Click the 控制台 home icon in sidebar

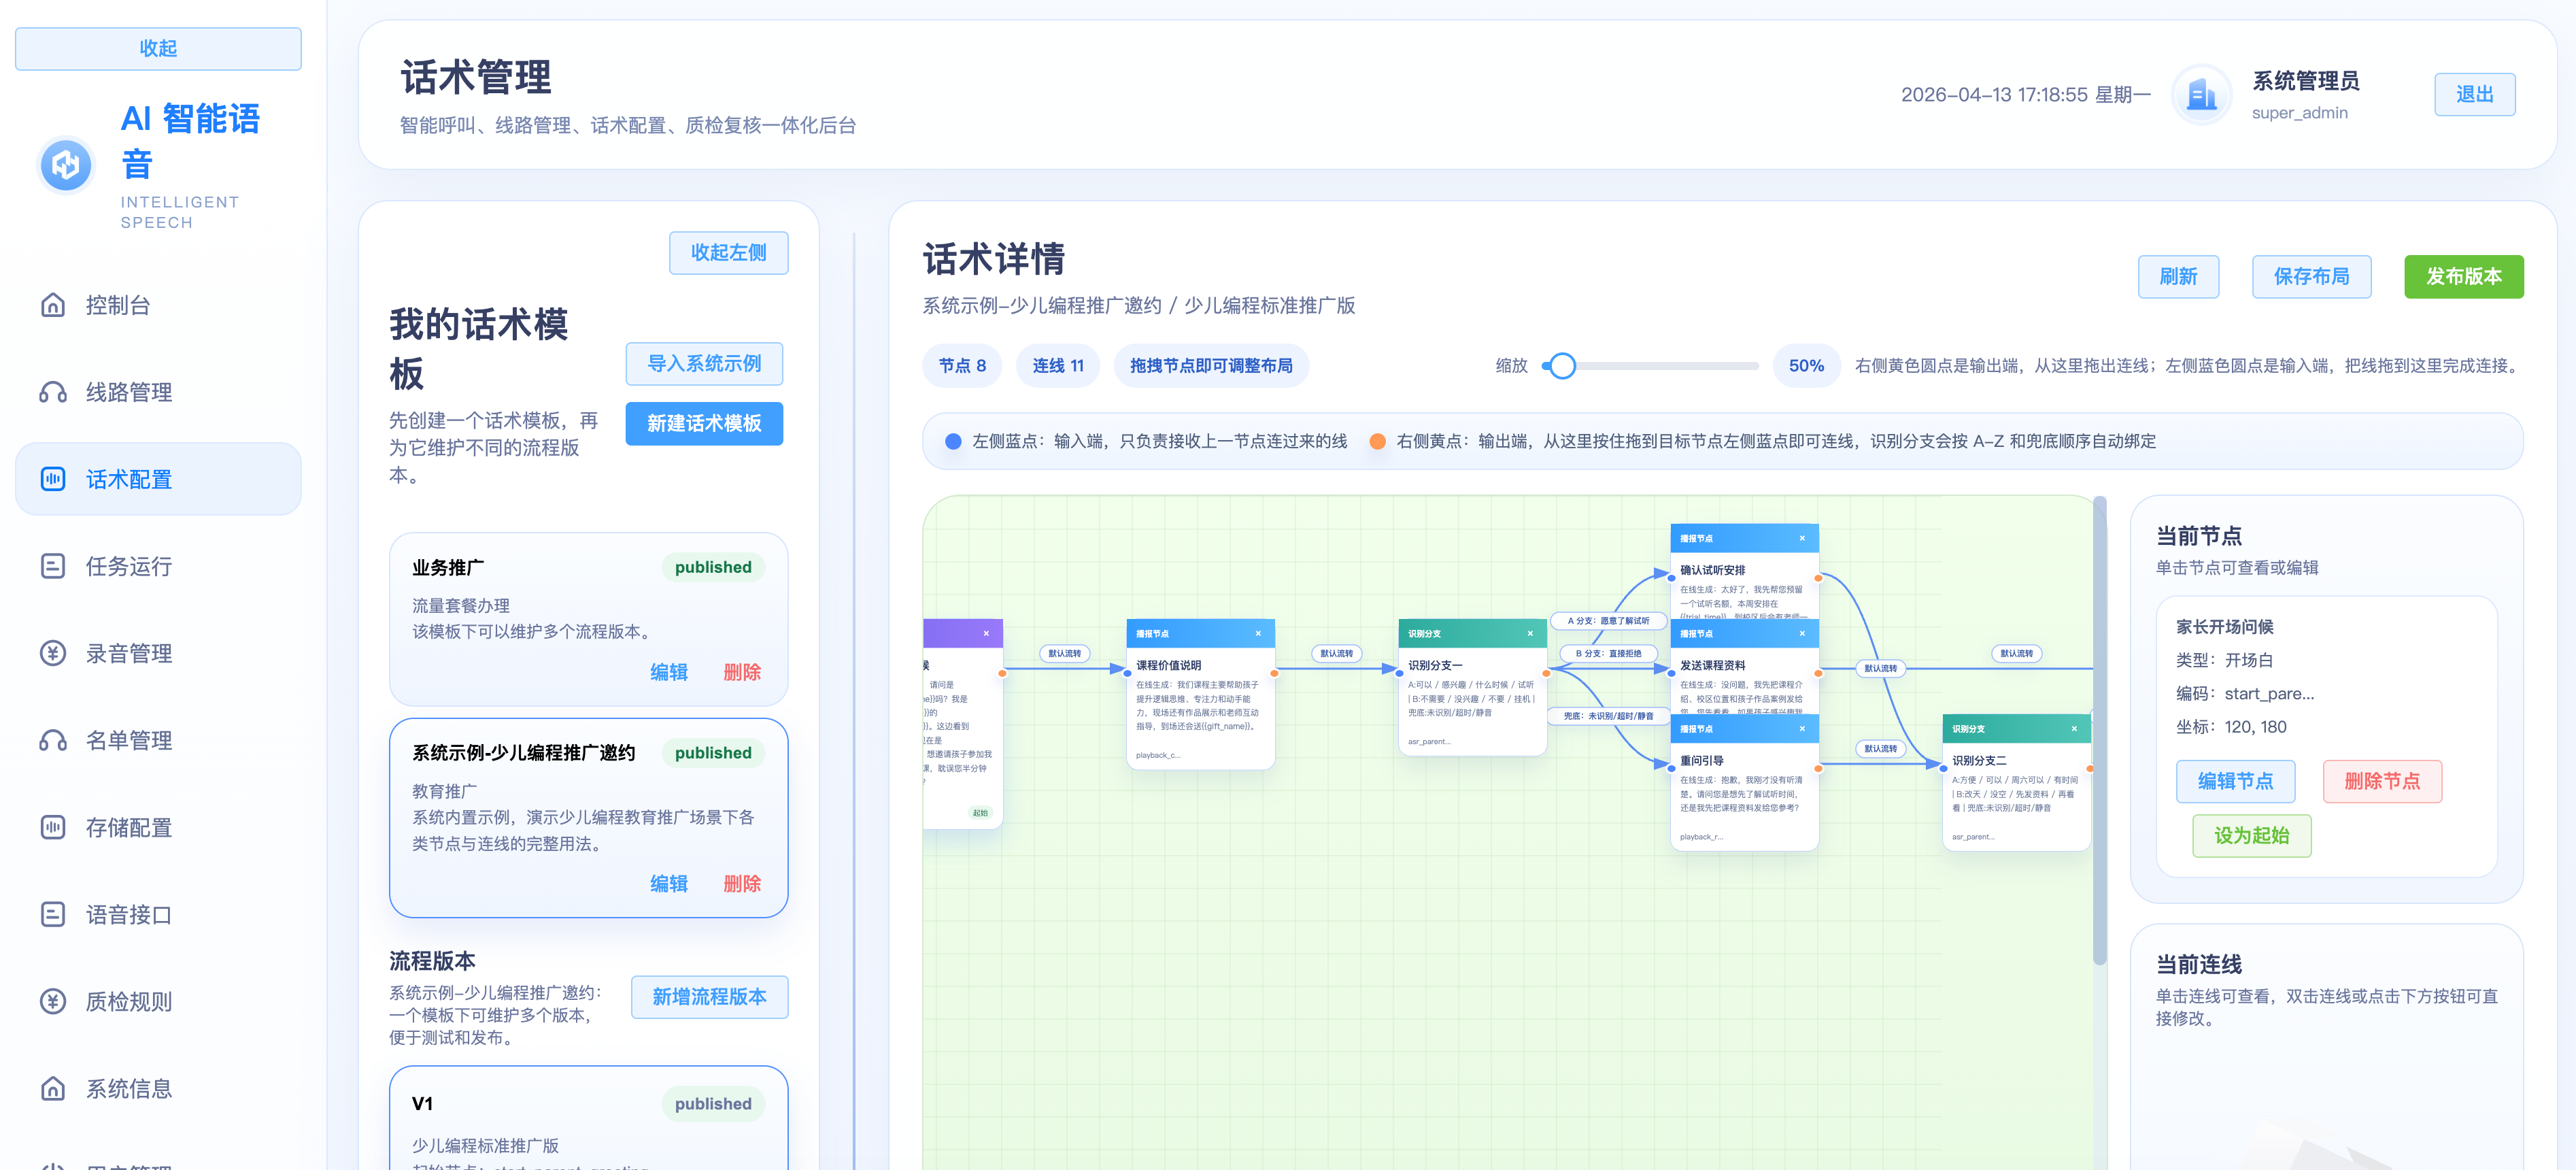point(53,305)
